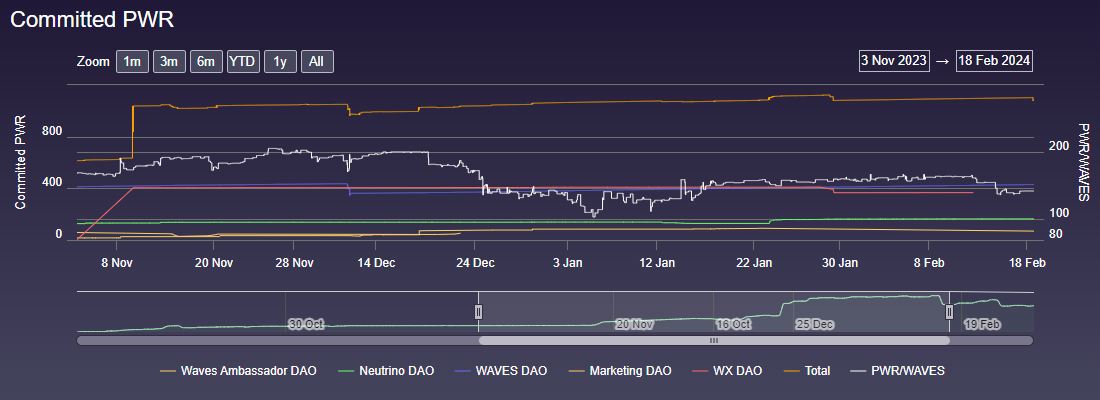
Task: Click the '100' right axis value
Action: (1058, 213)
